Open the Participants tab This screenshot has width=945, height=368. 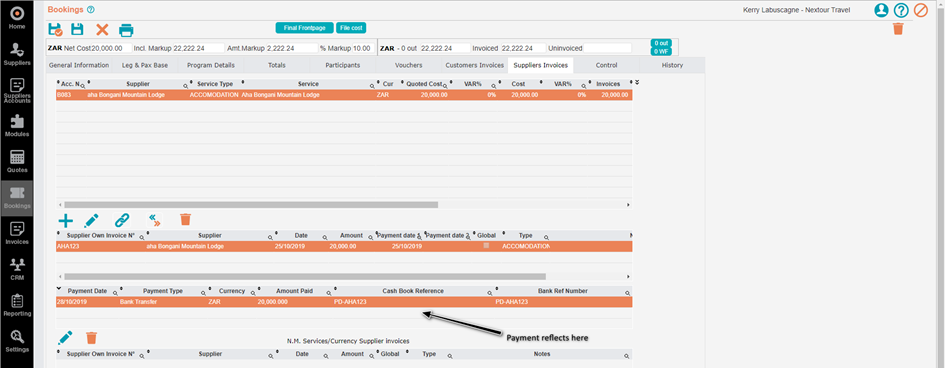pyautogui.click(x=342, y=65)
